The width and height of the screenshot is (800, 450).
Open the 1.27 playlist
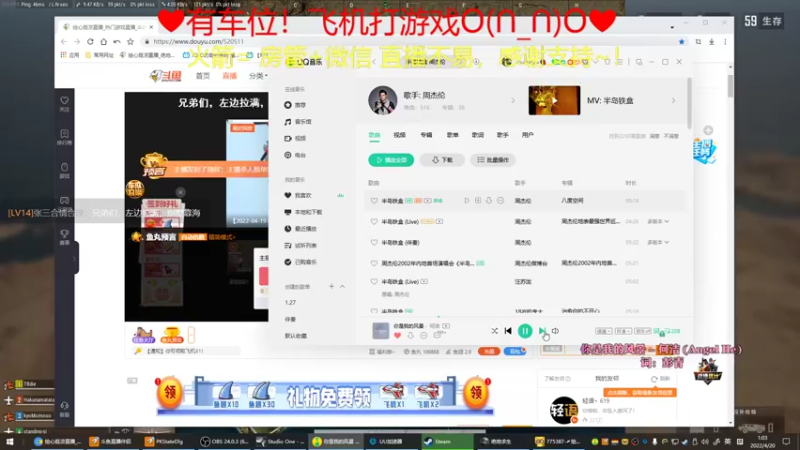click(290, 303)
